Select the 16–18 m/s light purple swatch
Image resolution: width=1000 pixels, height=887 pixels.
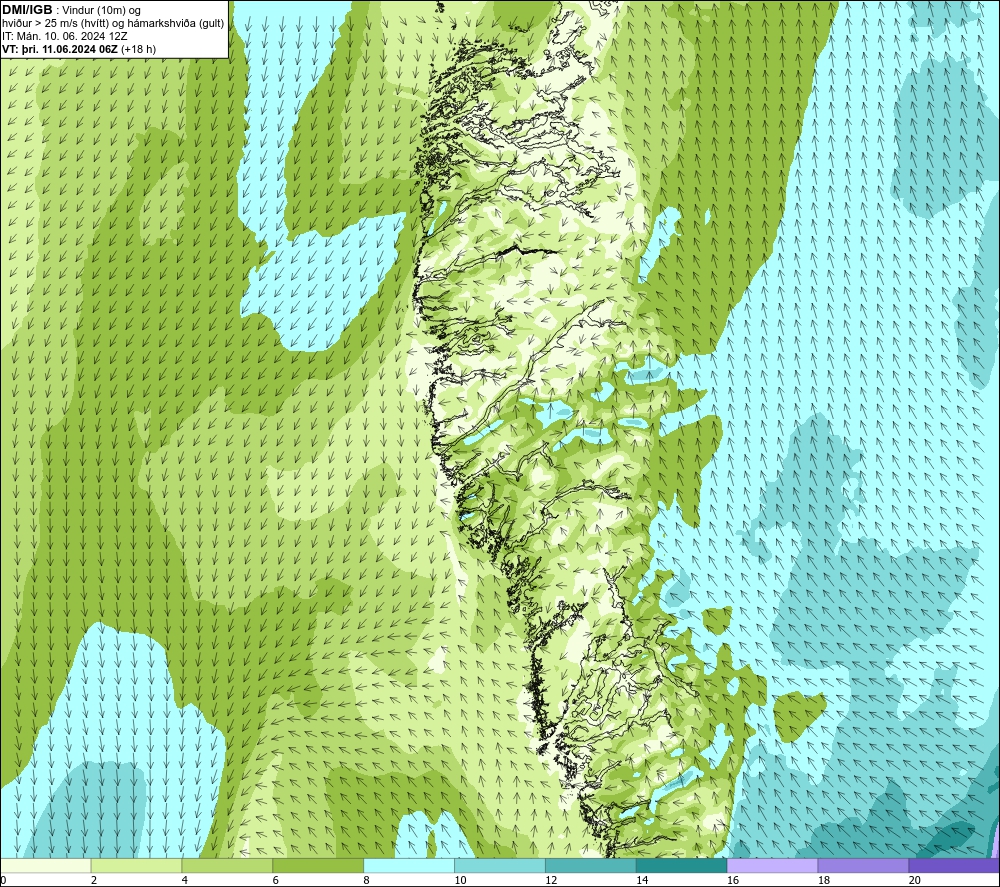point(772,865)
